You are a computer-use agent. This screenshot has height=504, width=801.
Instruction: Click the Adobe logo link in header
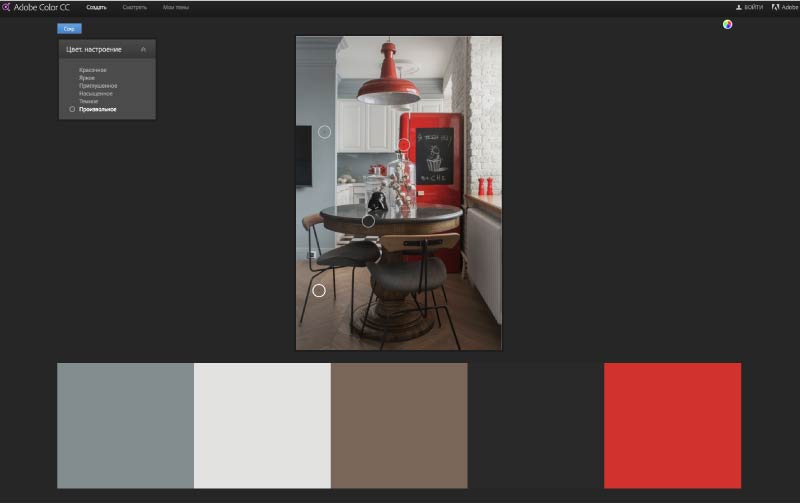click(785, 7)
